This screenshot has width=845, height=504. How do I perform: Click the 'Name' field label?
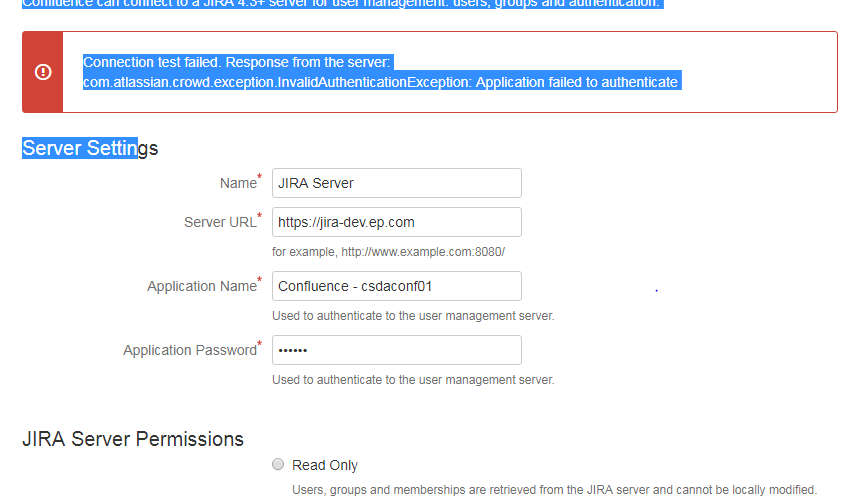(238, 183)
